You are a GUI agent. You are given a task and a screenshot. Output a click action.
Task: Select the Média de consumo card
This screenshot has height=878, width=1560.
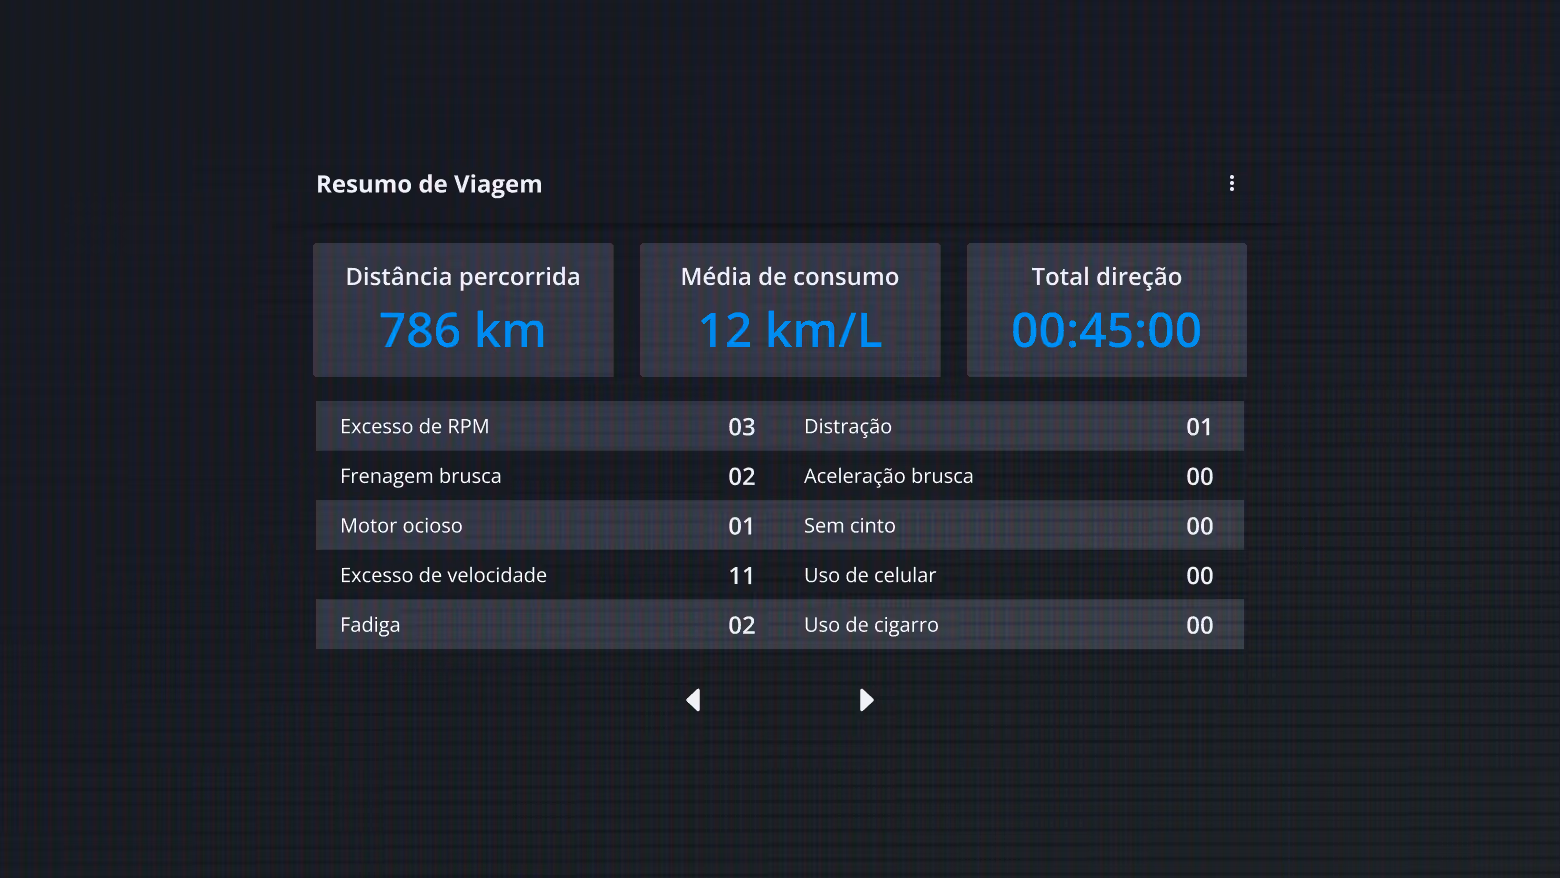(x=789, y=309)
